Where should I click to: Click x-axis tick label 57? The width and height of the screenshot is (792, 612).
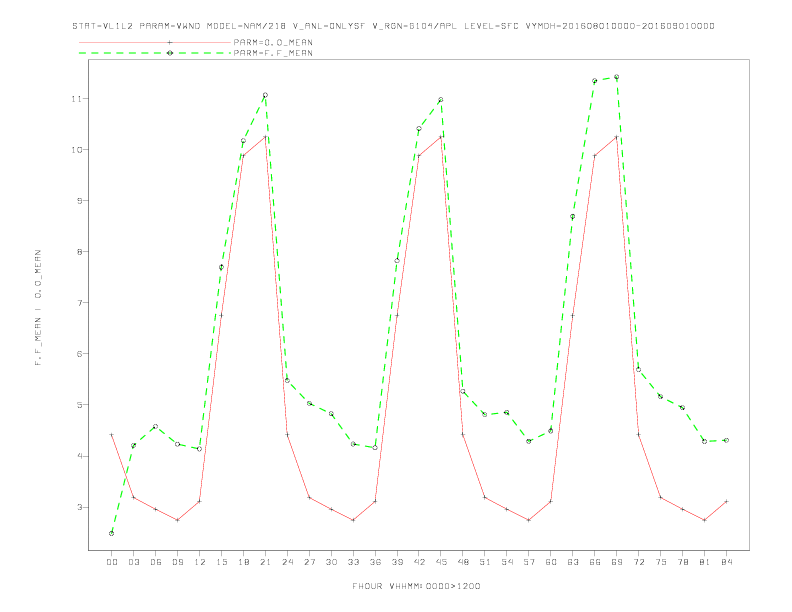(529, 562)
